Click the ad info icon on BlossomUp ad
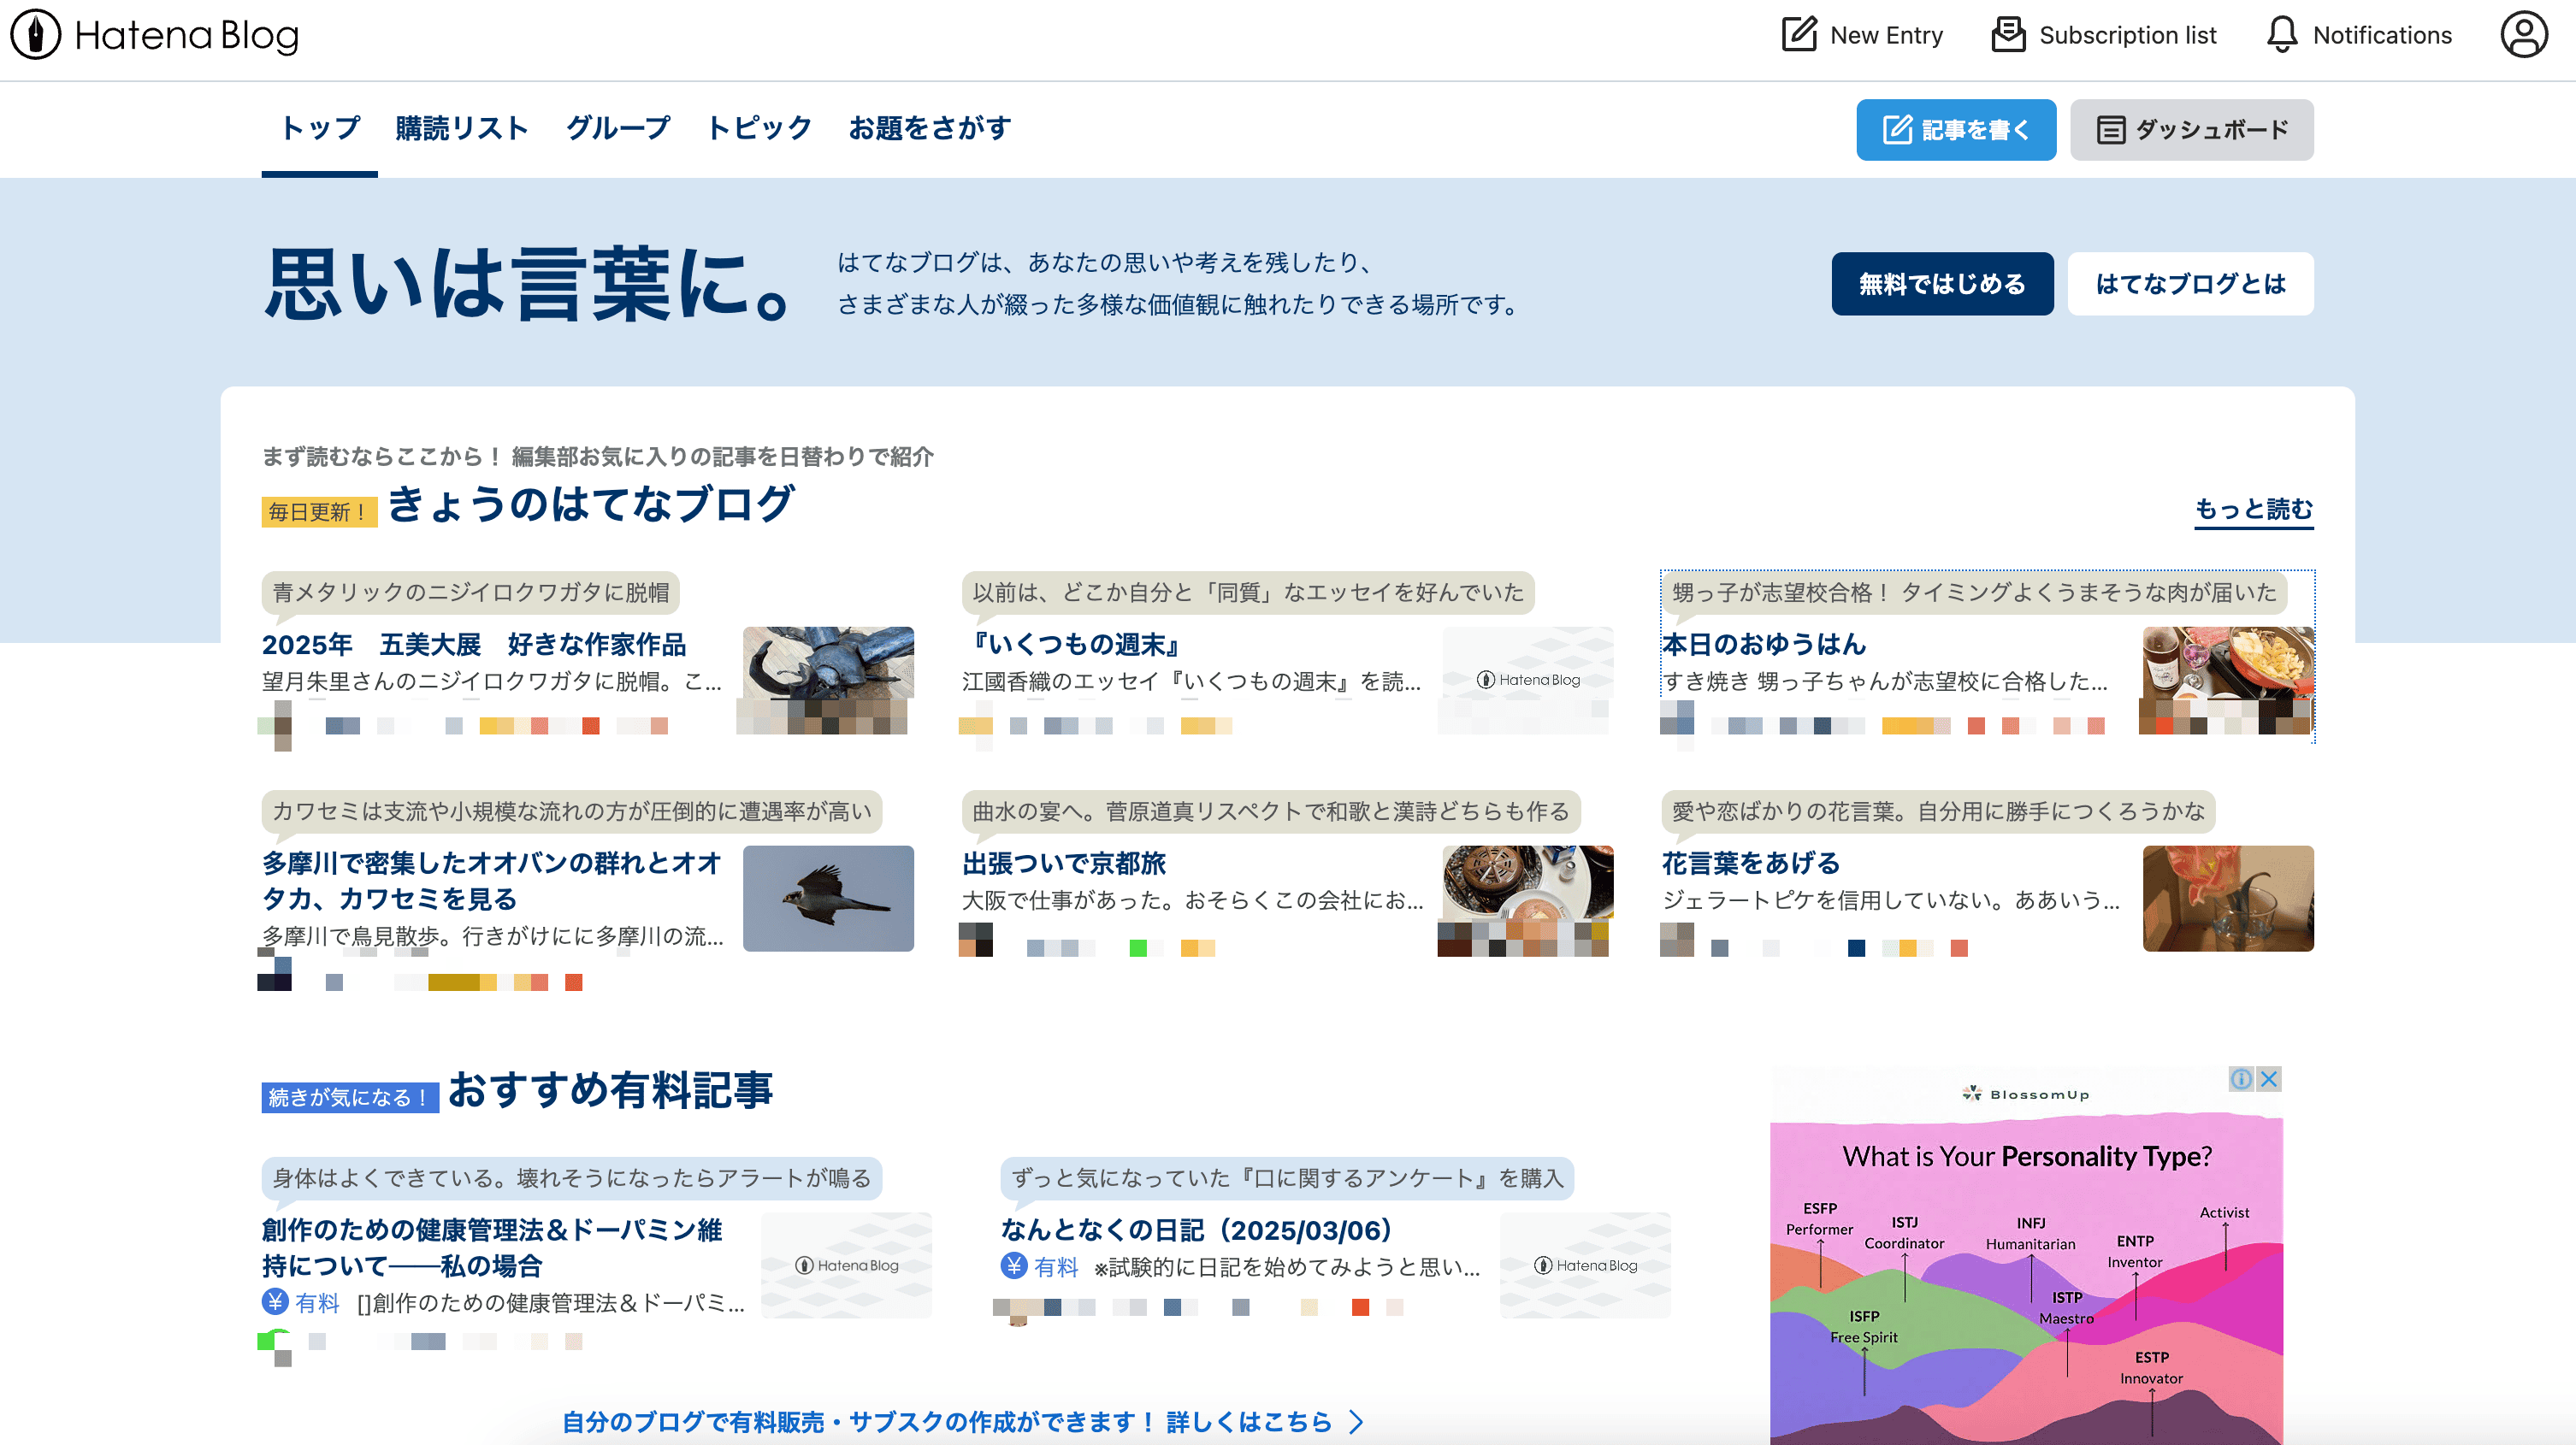This screenshot has width=2576, height=1445. click(x=2241, y=1079)
